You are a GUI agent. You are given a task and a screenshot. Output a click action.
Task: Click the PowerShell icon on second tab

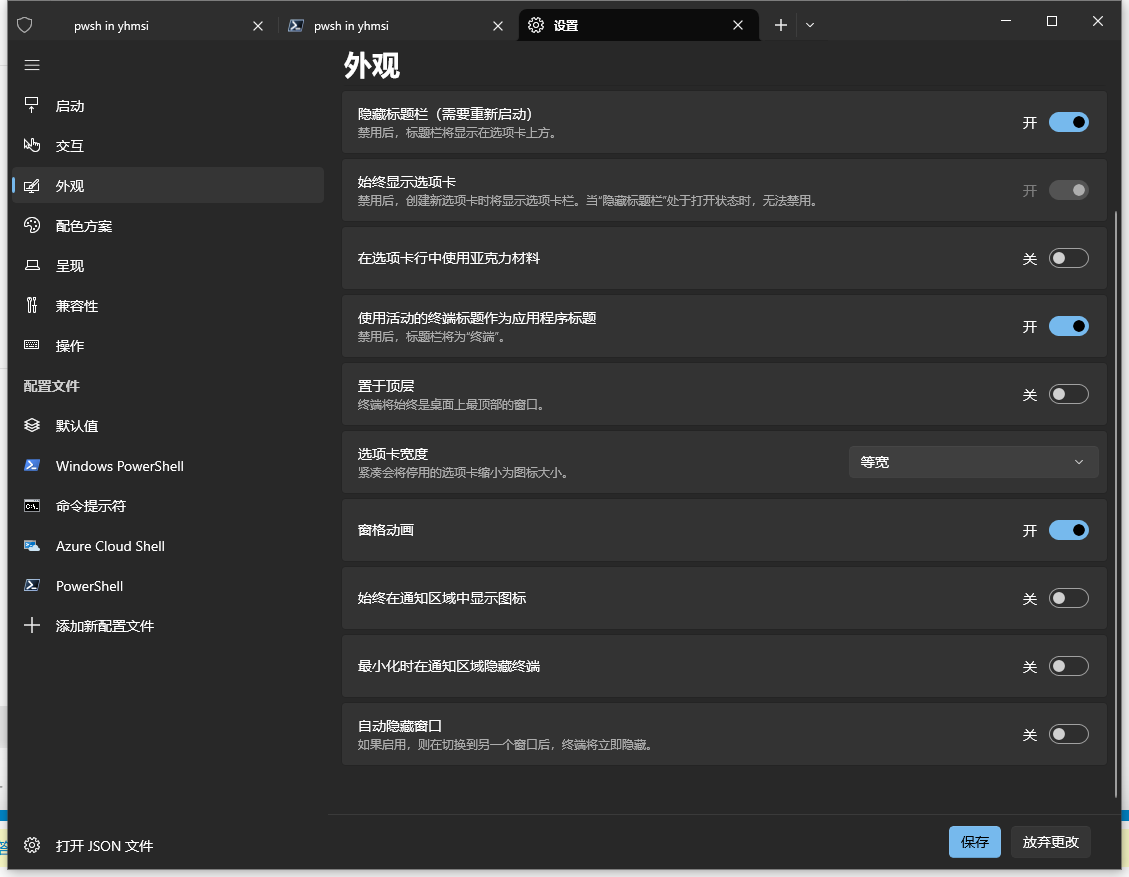pyautogui.click(x=295, y=25)
